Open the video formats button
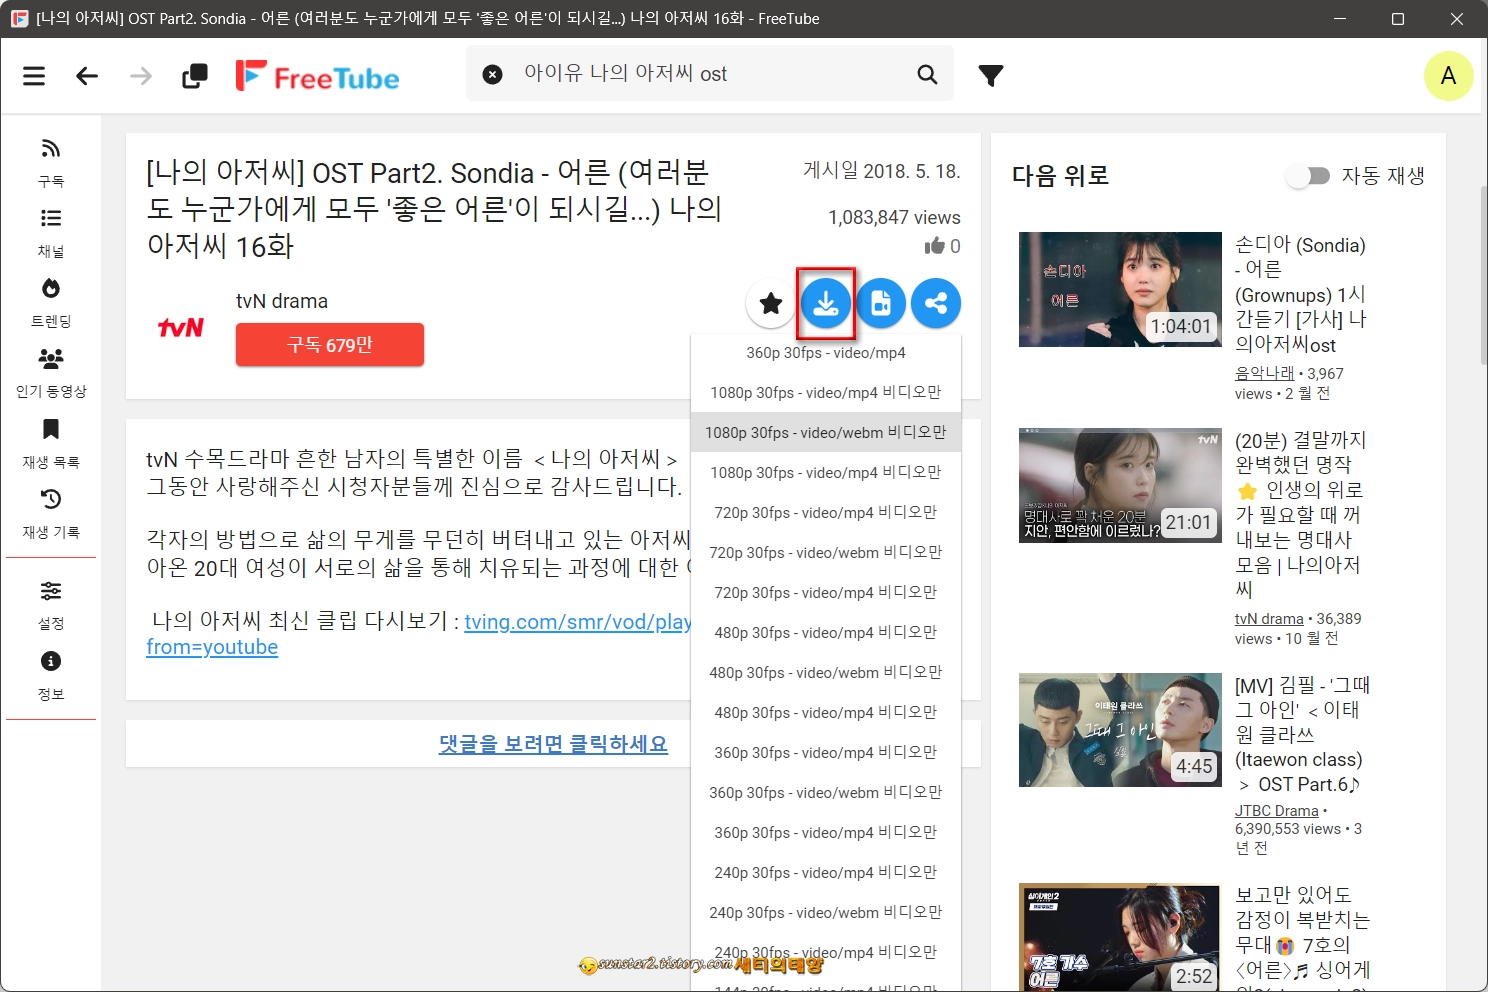Viewport: 1488px width, 992px height. [881, 303]
